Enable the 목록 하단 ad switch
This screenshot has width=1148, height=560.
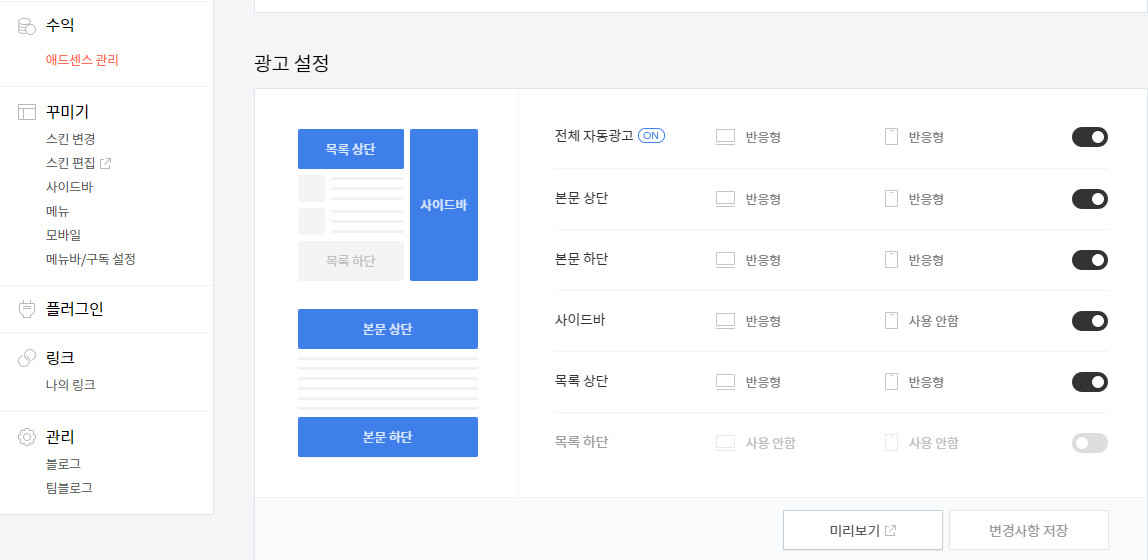click(1089, 443)
